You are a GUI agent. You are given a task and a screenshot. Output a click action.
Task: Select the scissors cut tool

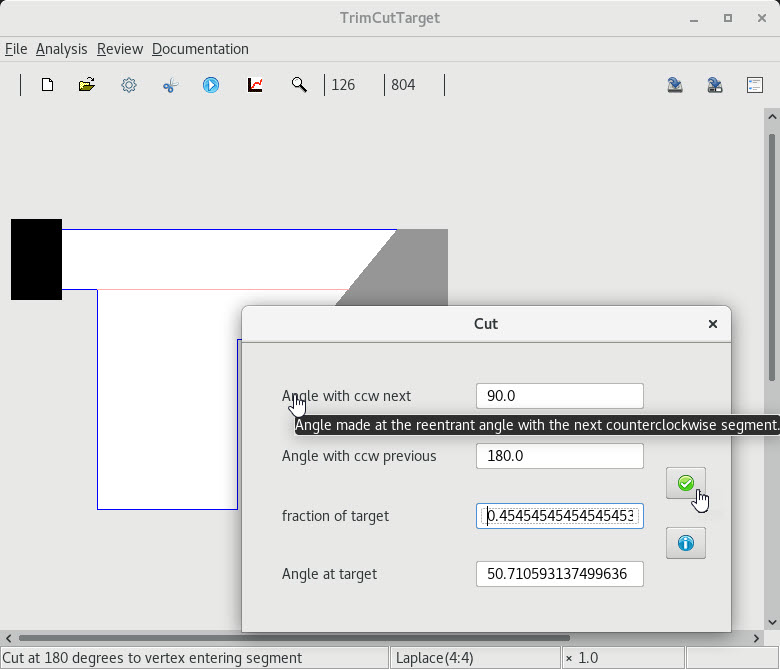click(x=170, y=85)
